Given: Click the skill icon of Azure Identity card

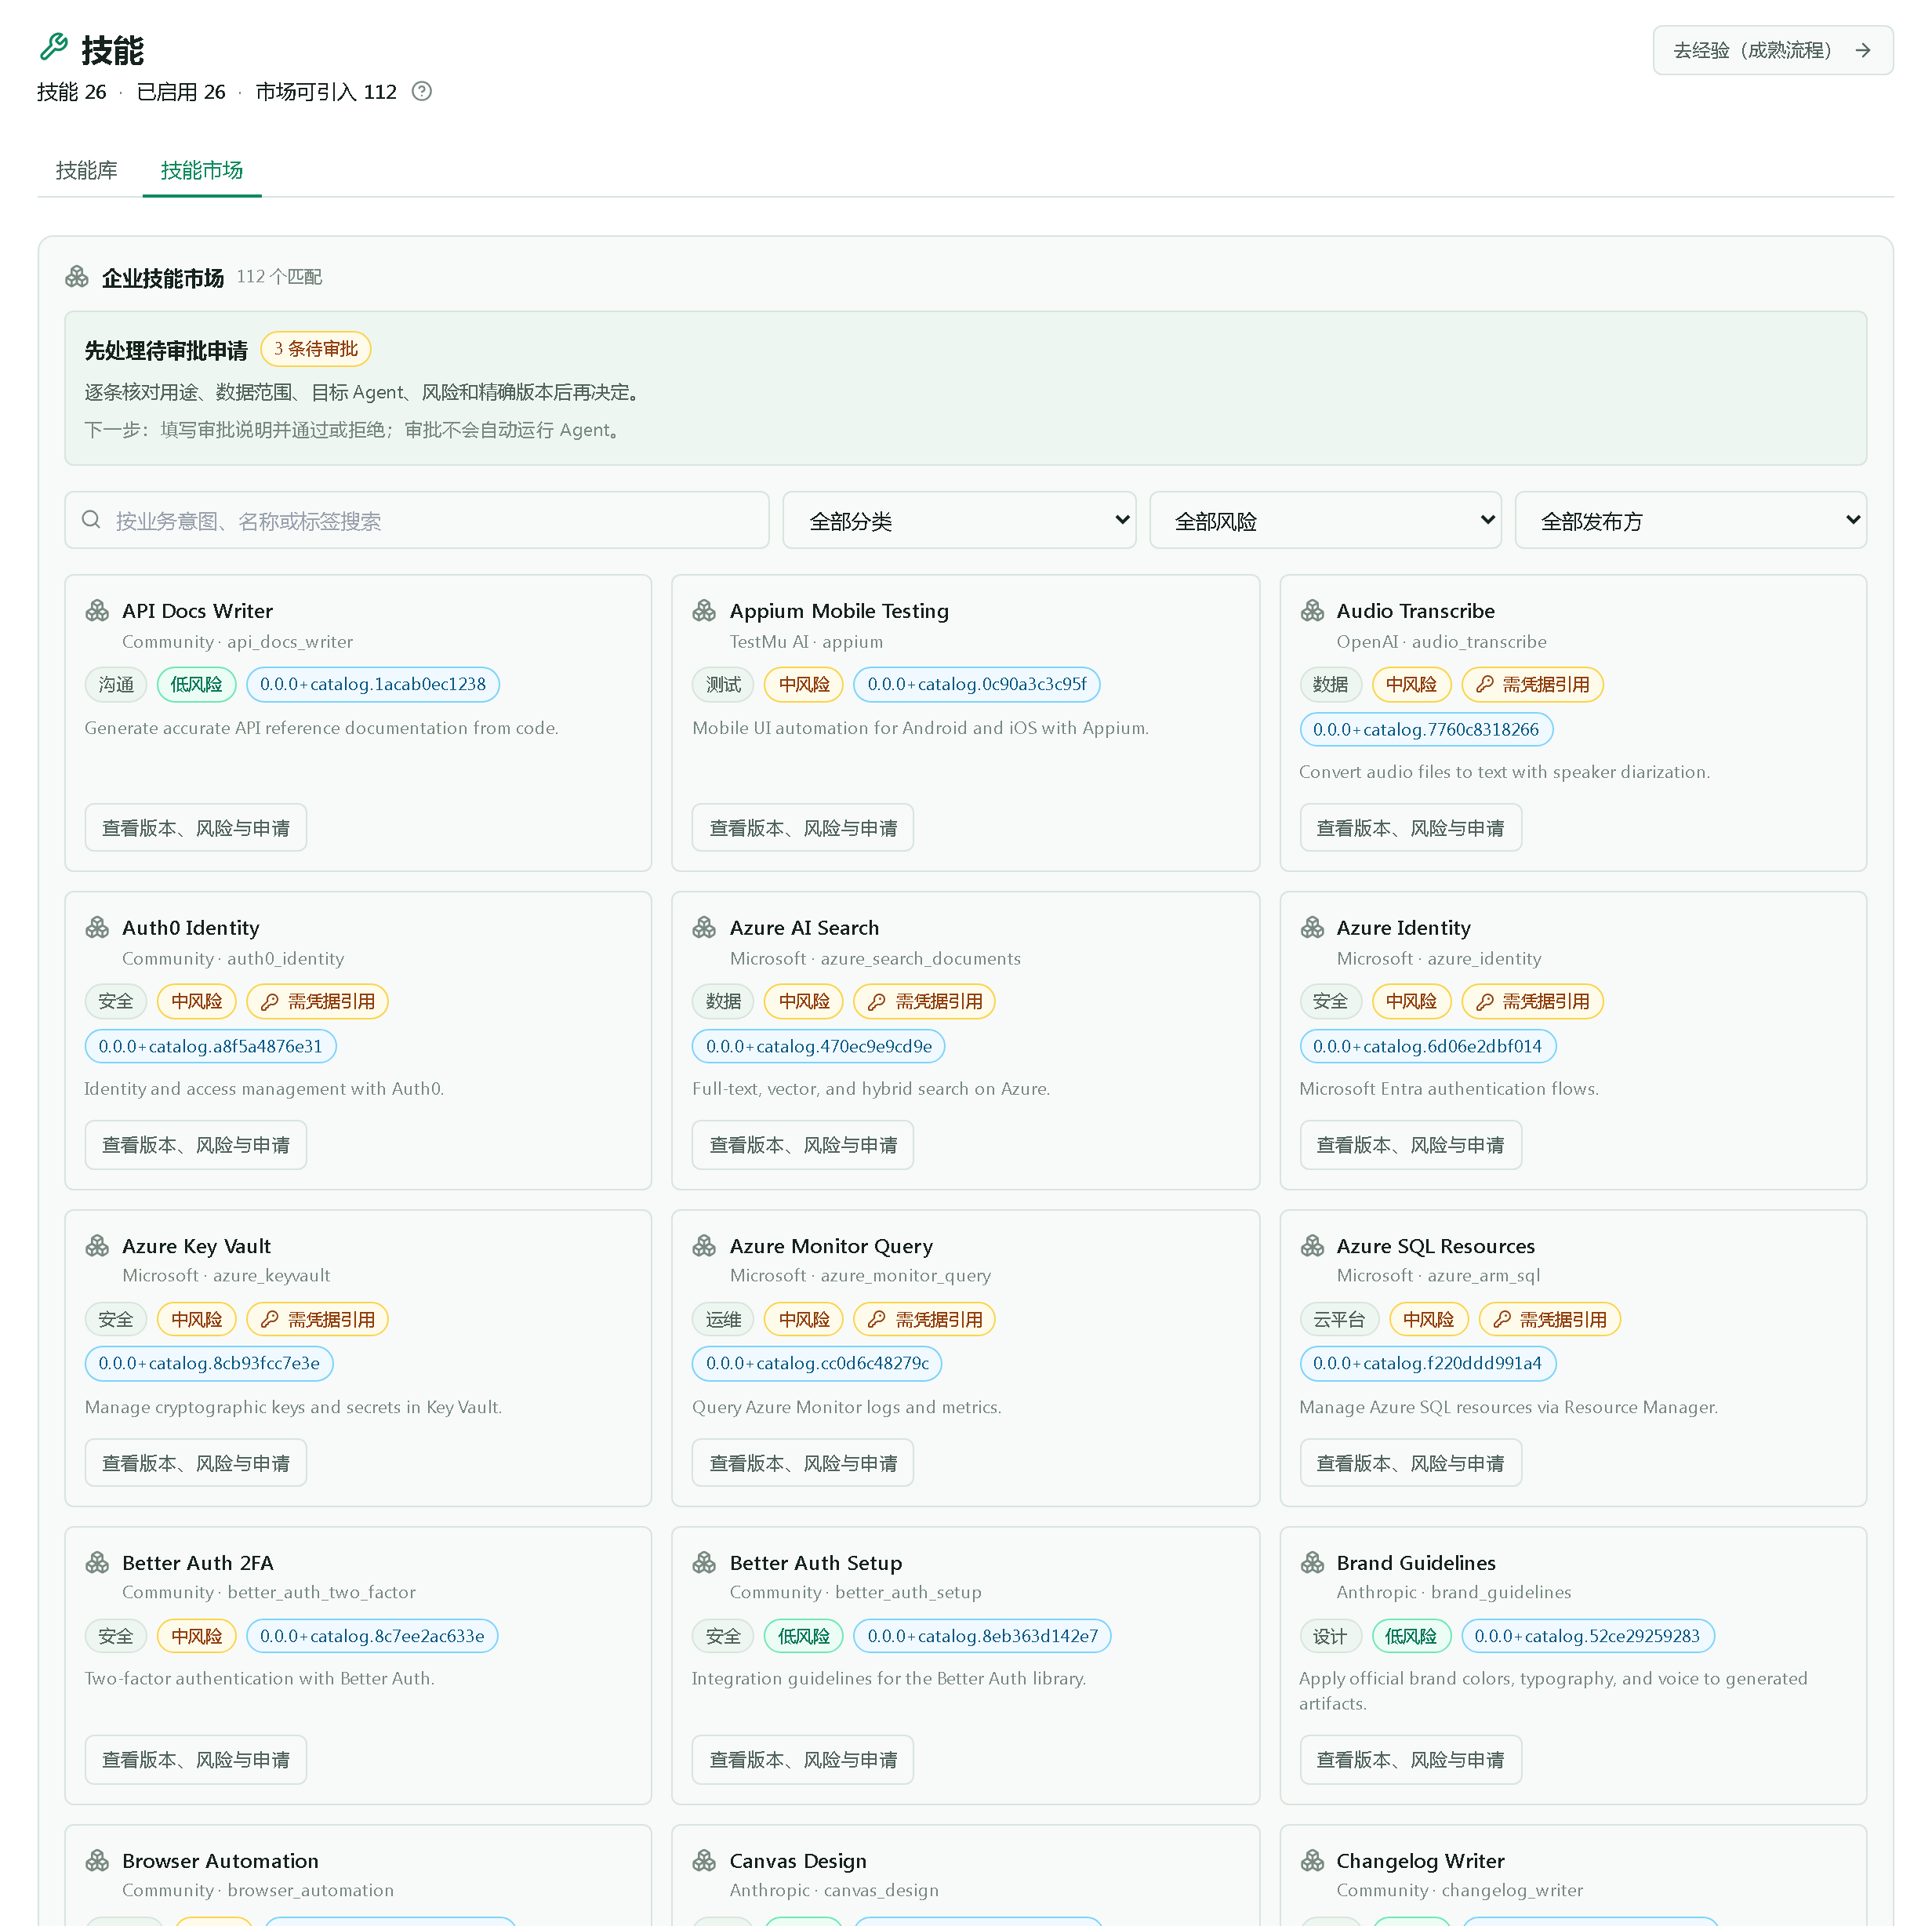Looking at the screenshot, I should pos(1313,928).
